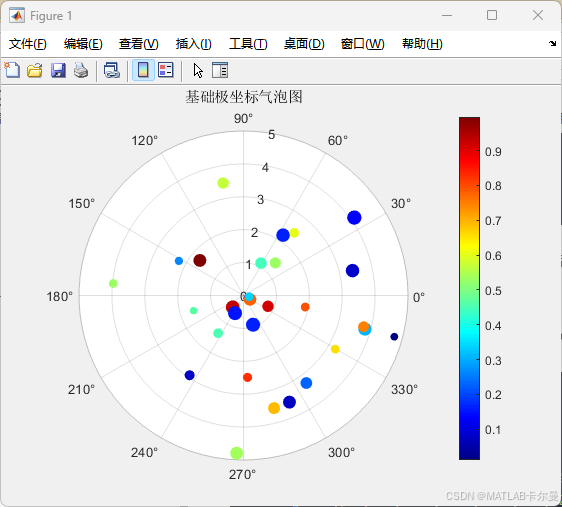
Task: Open the 帮助(H) menu
Action: [x=422, y=44]
